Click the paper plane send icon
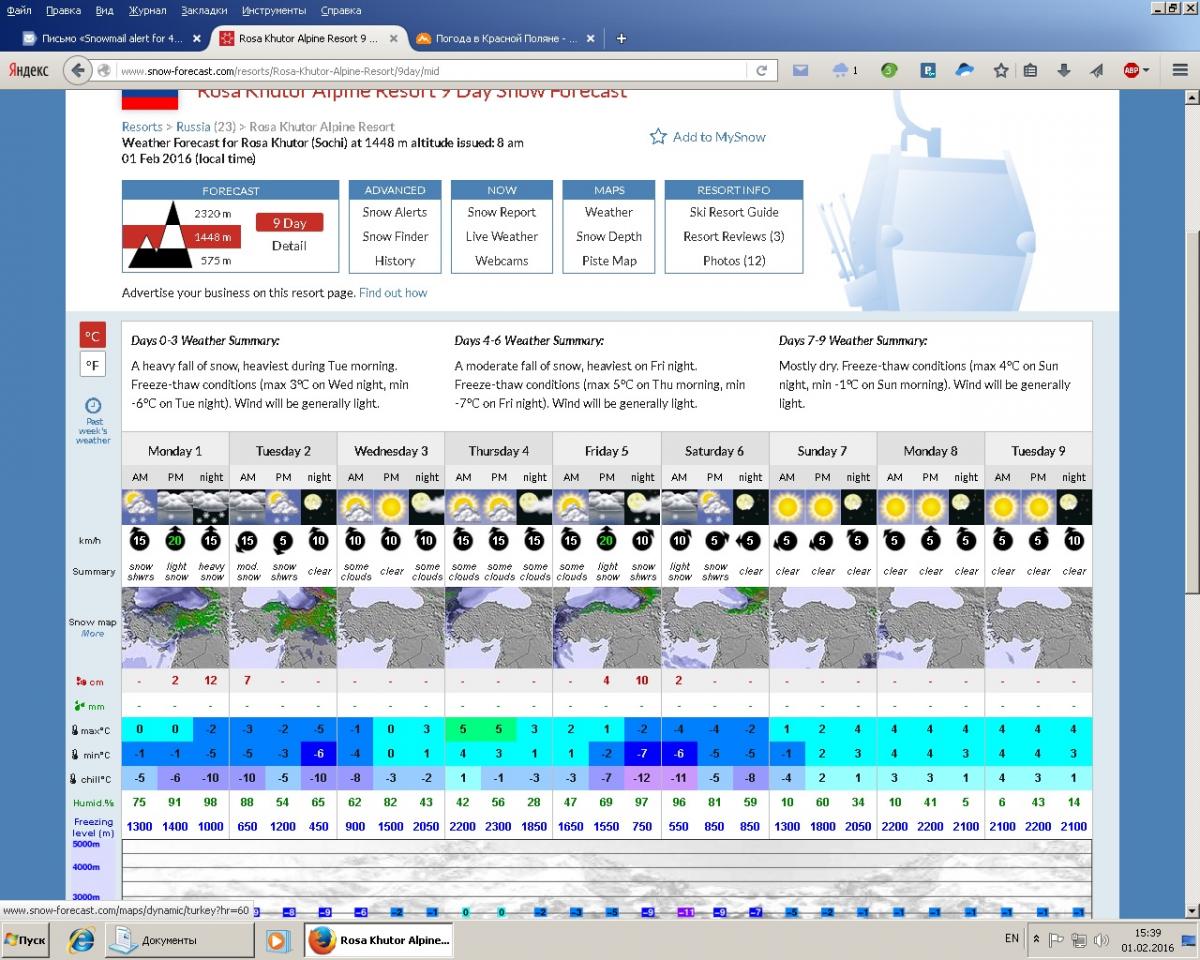The height and width of the screenshot is (960, 1200). 1097,71
